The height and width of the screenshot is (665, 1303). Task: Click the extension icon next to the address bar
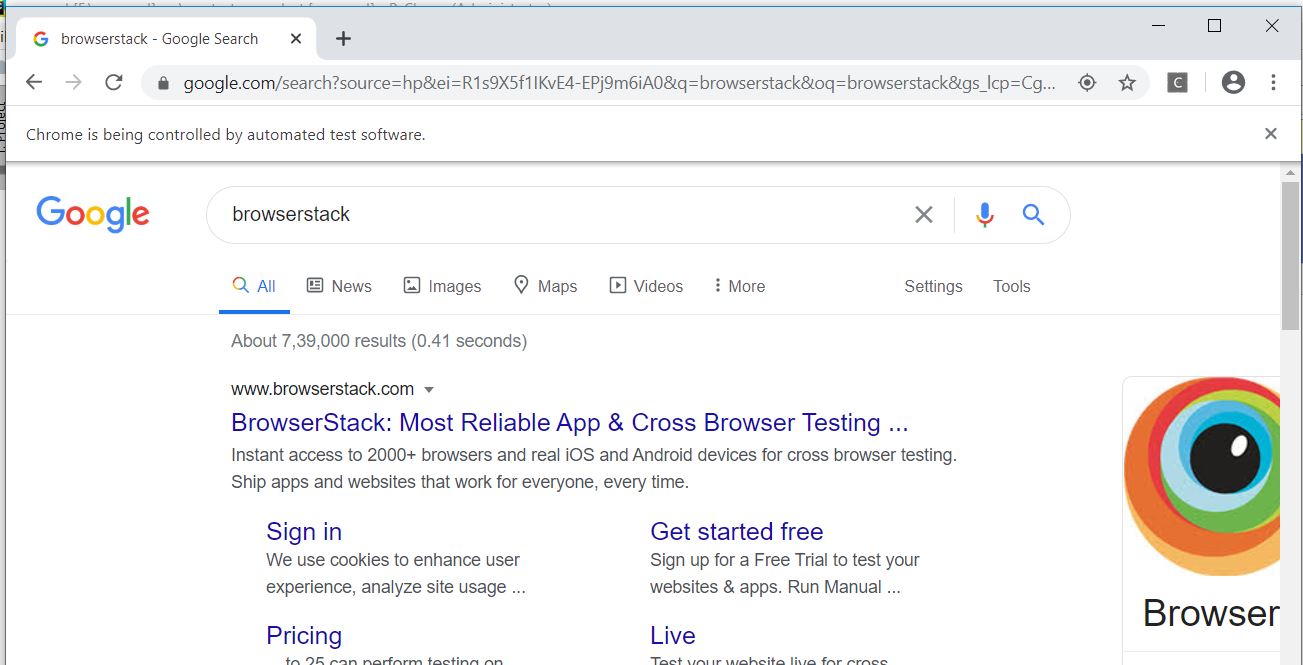coord(1177,83)
